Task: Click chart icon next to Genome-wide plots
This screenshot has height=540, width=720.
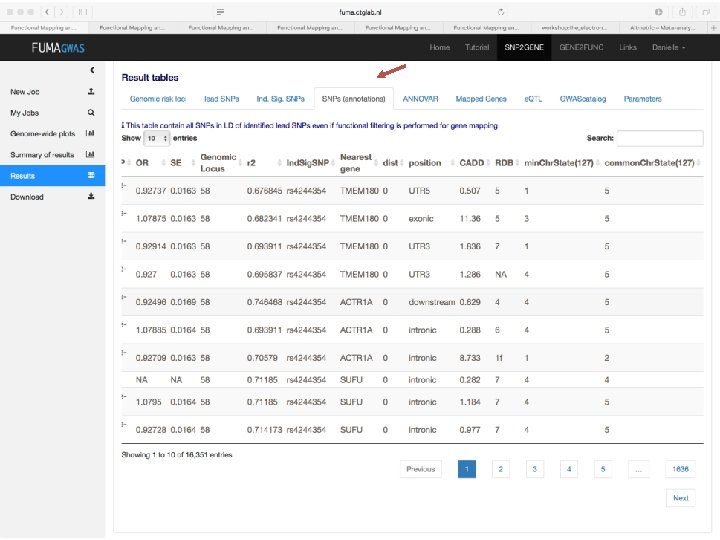Action: (90, 133)
